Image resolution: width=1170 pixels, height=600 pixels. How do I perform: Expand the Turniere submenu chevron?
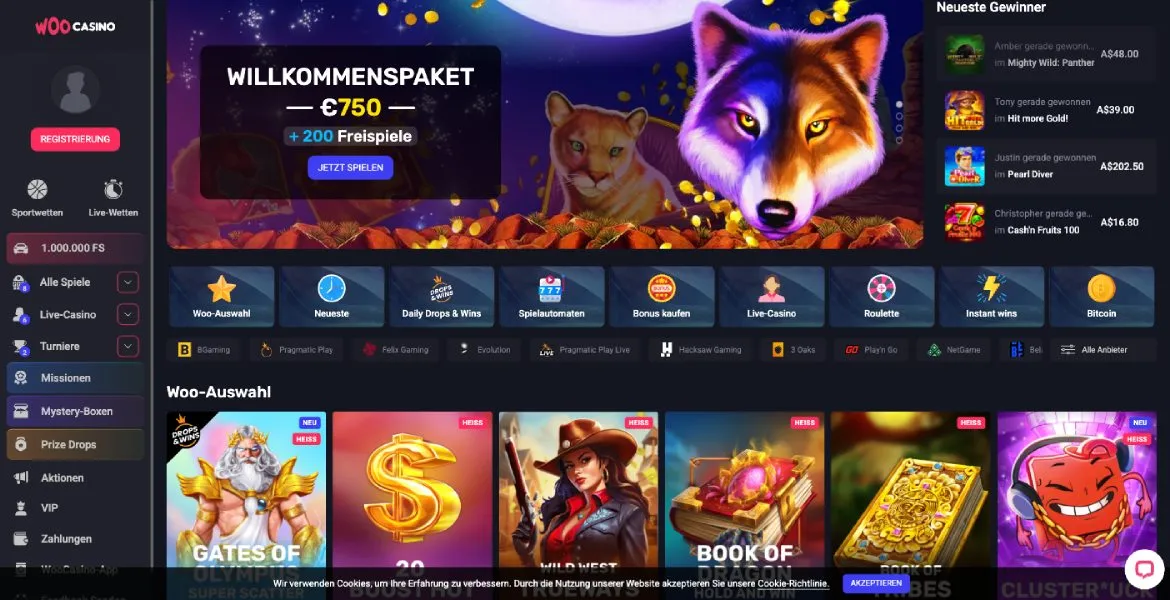click(x=128, y=346)
